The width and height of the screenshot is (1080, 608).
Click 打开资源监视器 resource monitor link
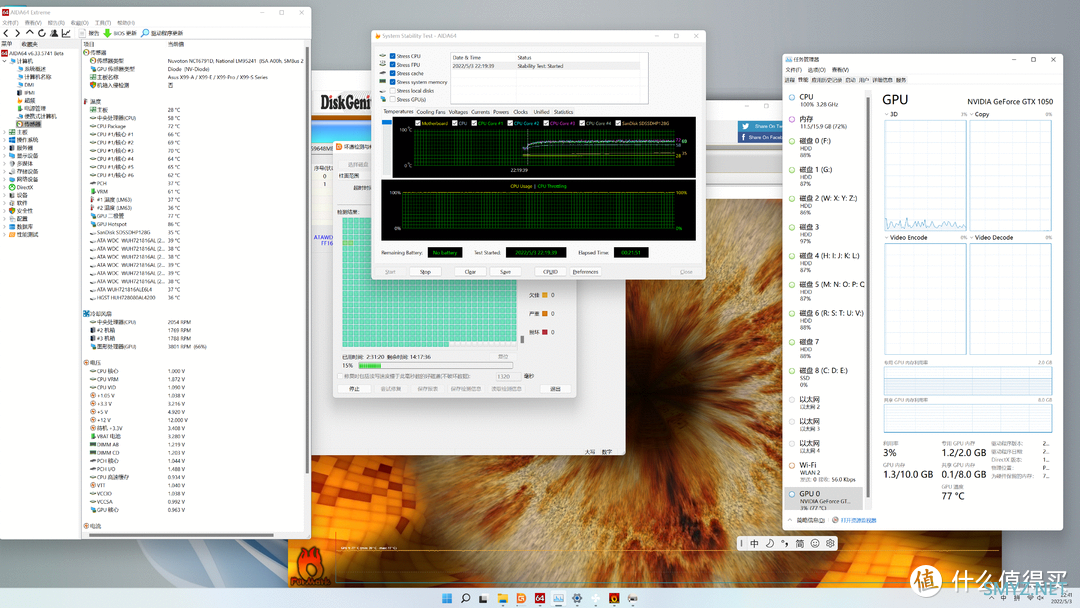coord(858,521)
